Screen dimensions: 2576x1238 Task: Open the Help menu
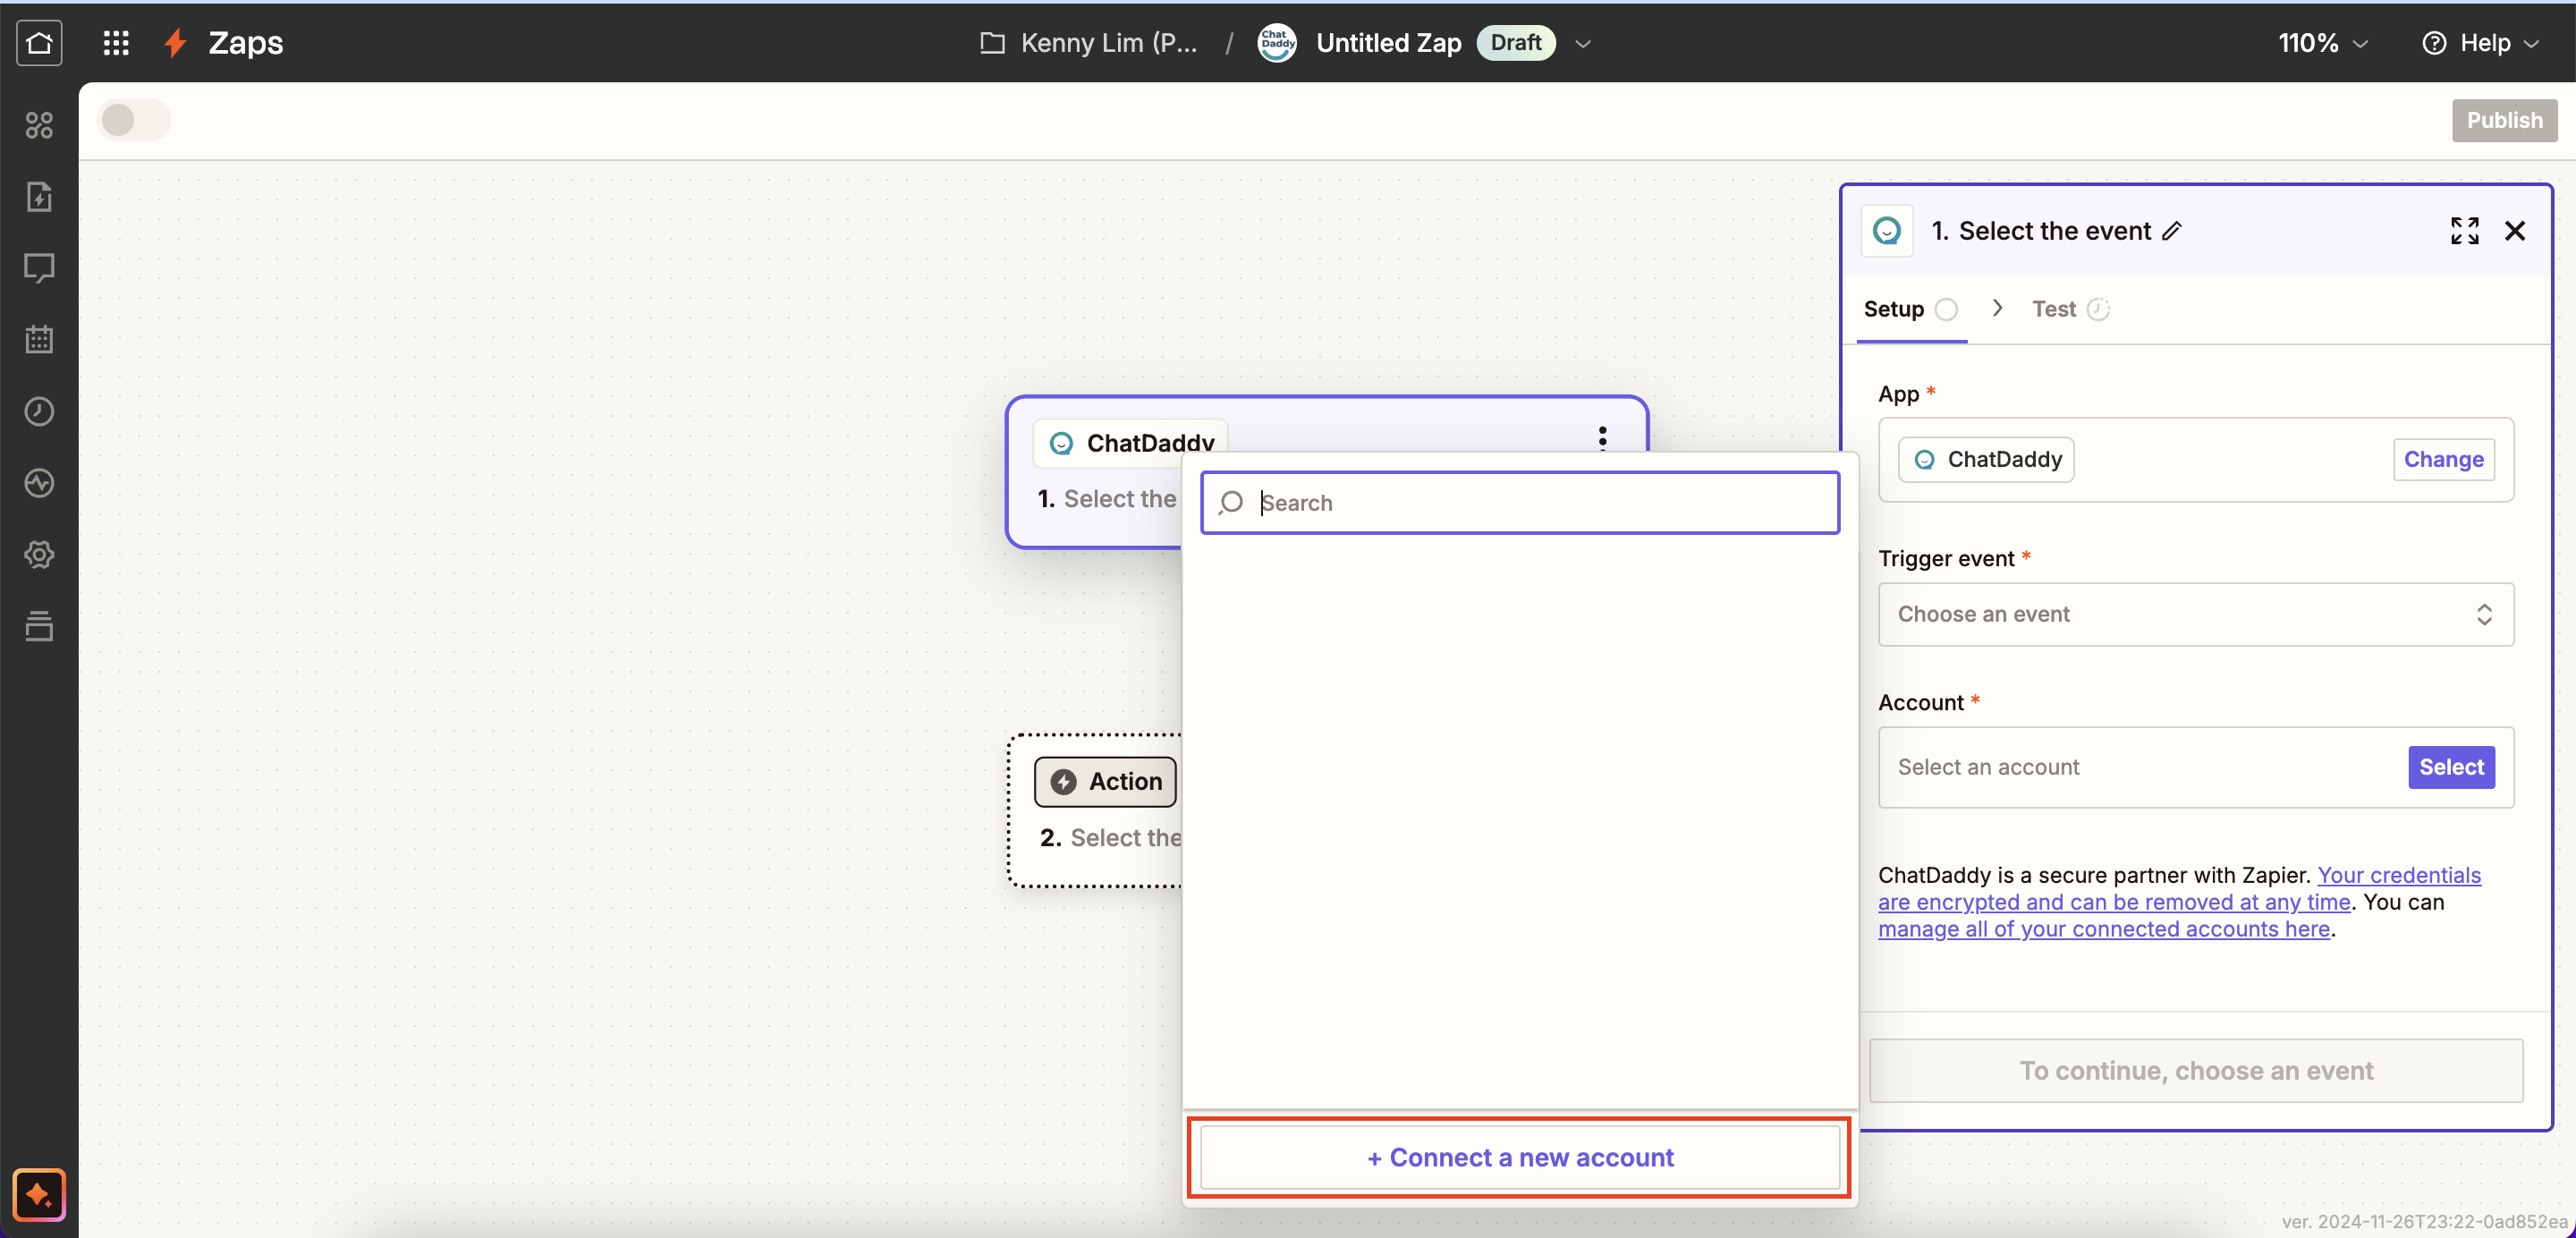[x=2480, y=43]
